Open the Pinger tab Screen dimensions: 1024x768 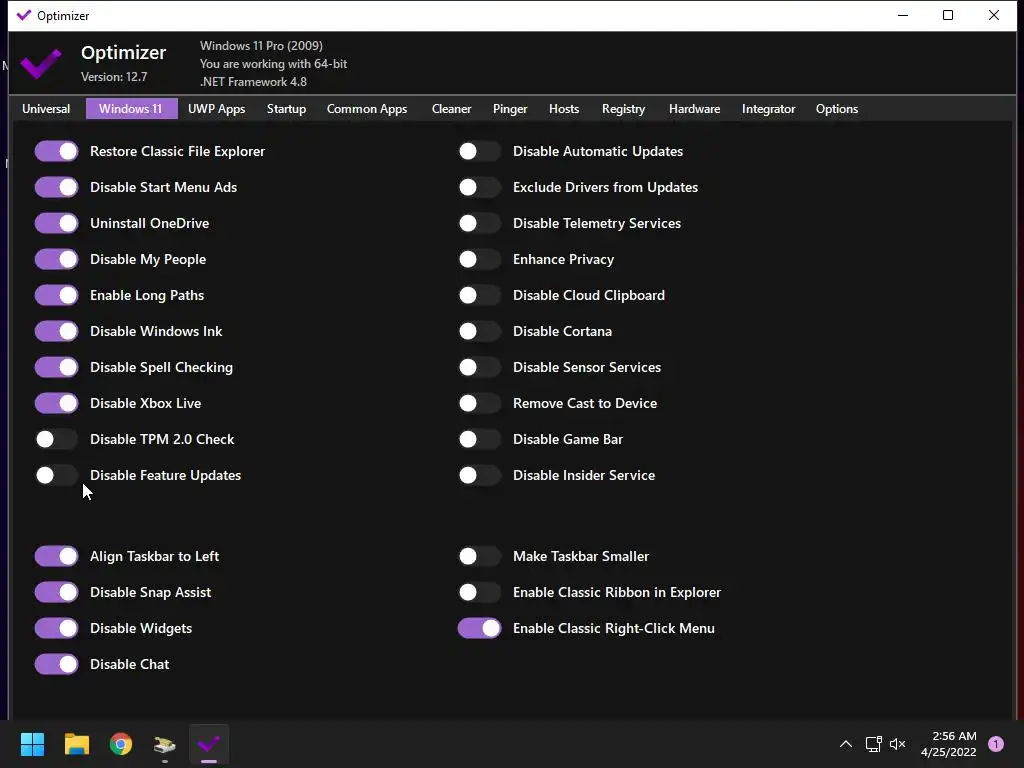[x=510, y=108]
